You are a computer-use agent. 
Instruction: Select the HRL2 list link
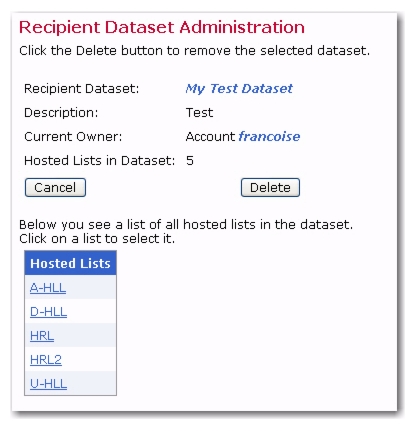(x=46, y=359)
